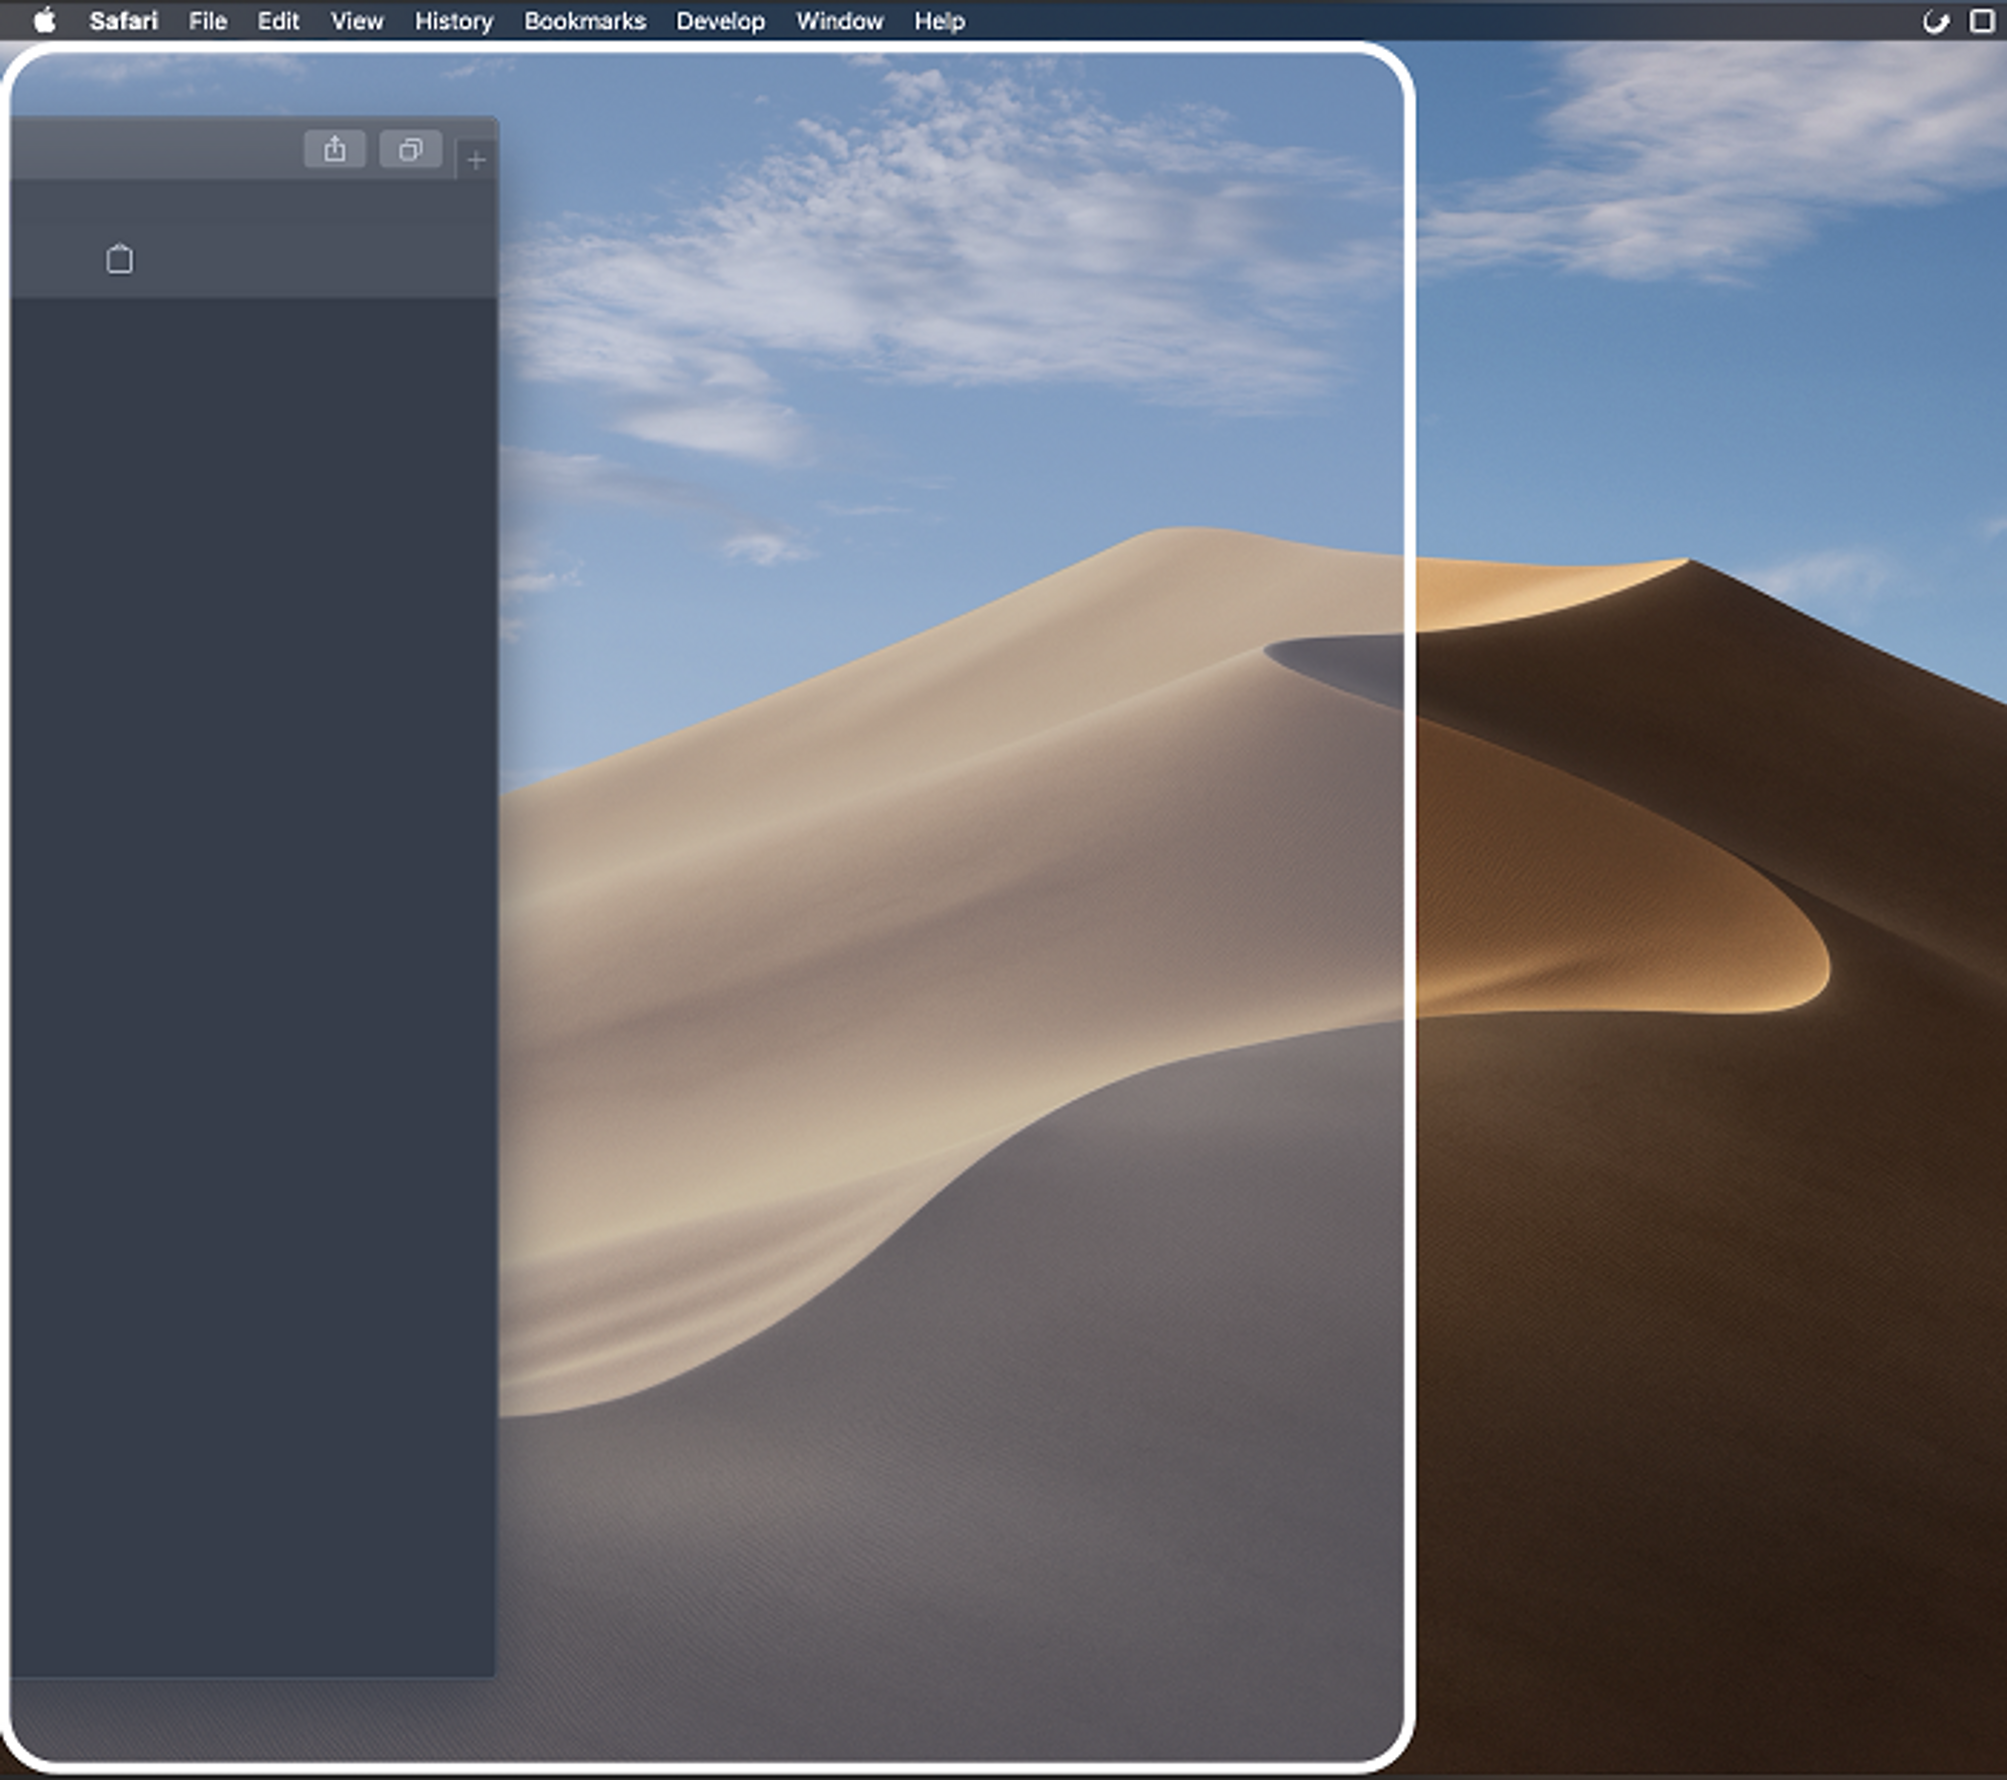
Task: Add a new tab with the plus button
Action: pos(476,160)
